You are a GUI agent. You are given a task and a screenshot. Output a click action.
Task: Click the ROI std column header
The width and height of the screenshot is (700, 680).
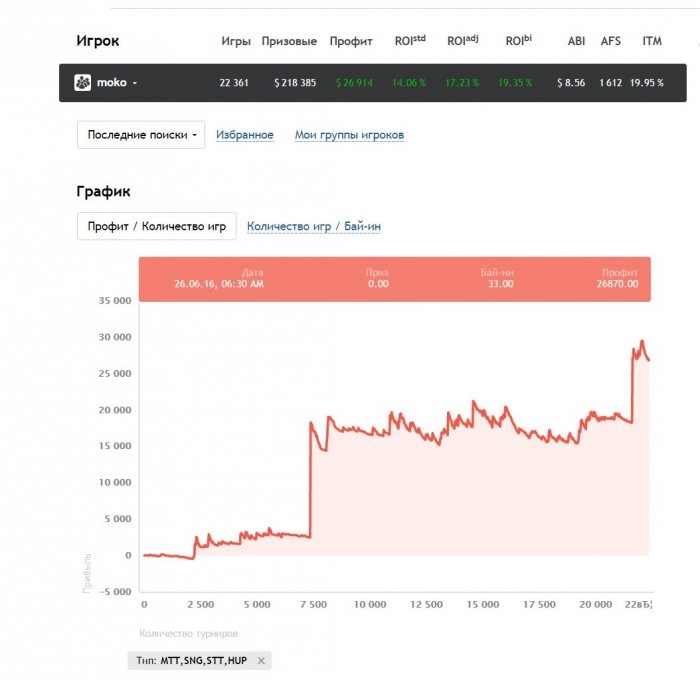pos(410,41)
